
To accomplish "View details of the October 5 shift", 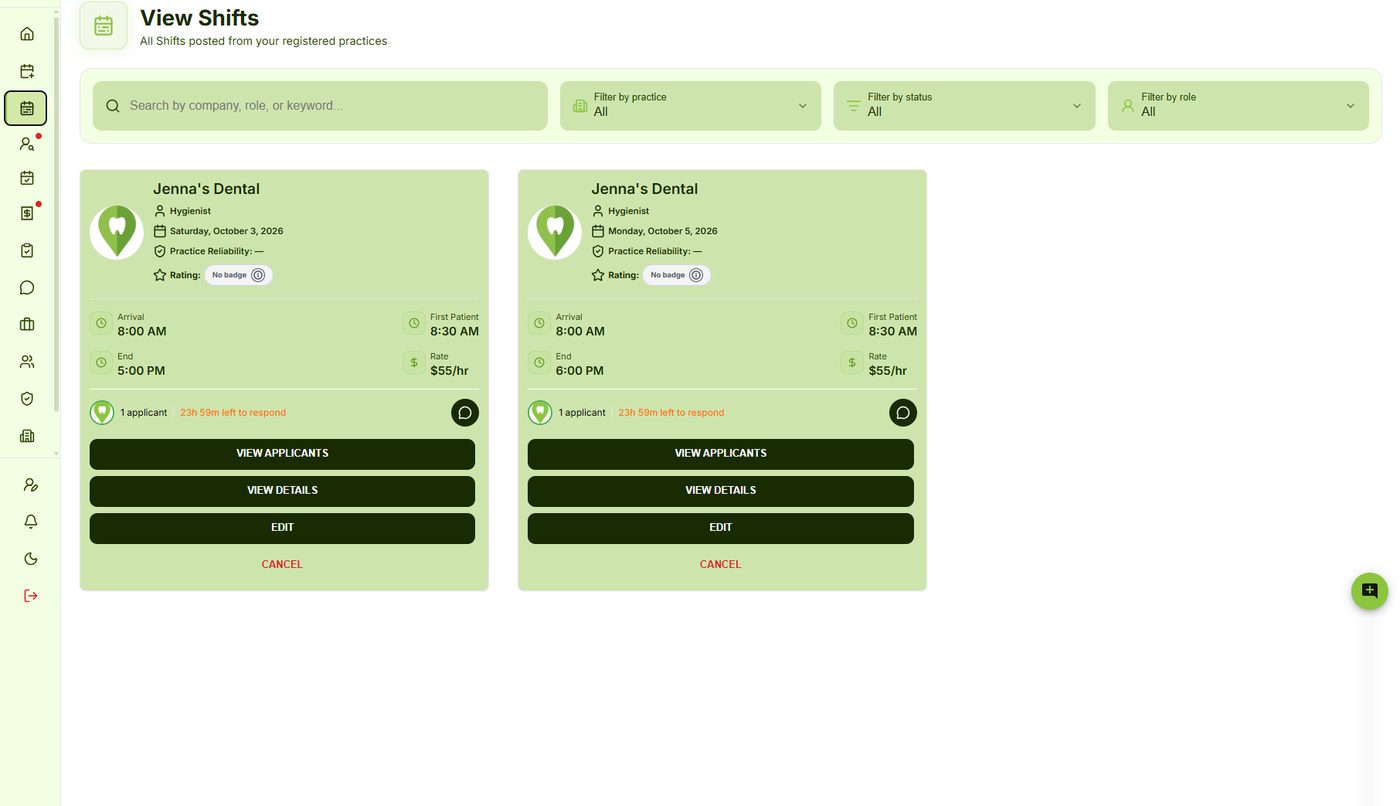I will (720, 491).
